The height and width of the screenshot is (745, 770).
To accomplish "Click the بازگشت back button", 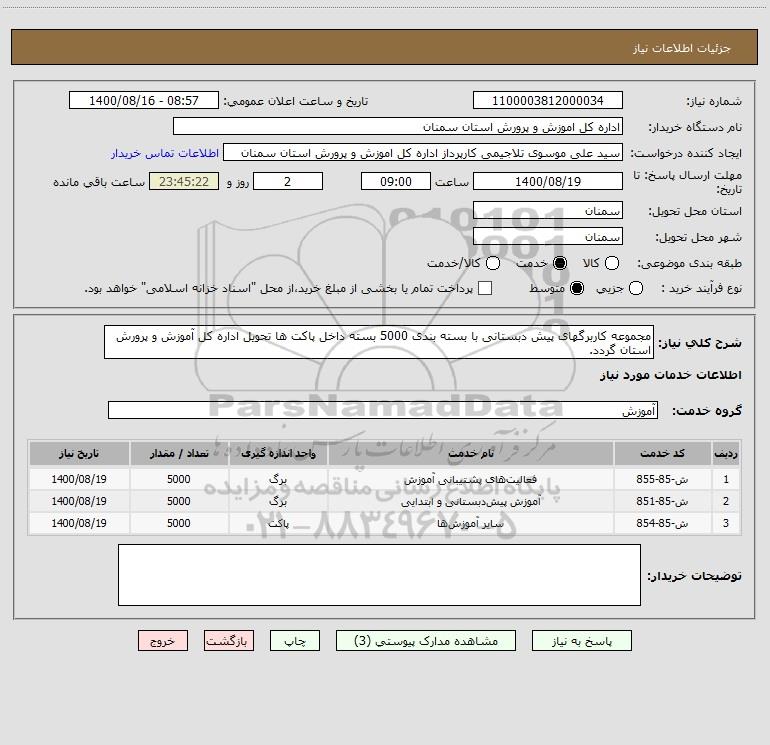I will 229,641.
